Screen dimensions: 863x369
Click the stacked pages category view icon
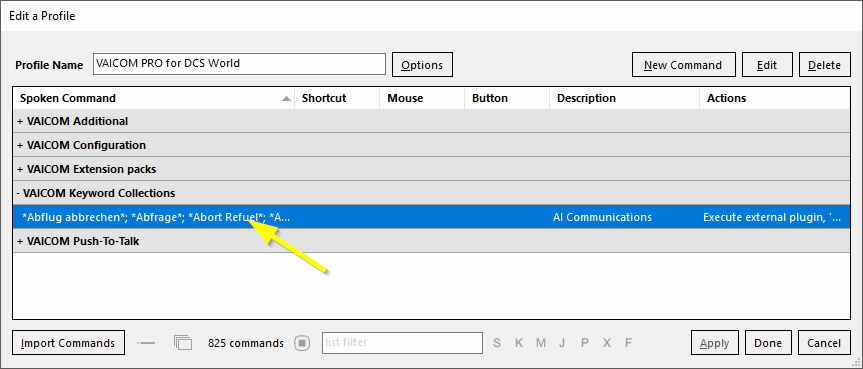[183, 343]
